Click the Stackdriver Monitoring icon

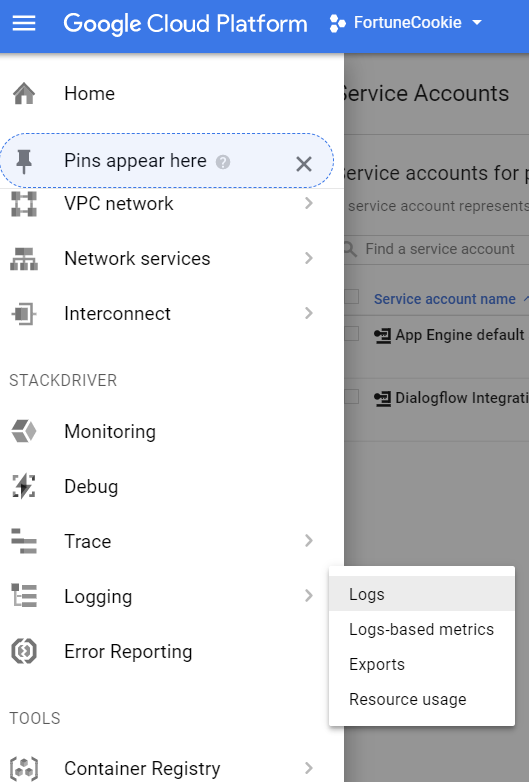[24, 431]
